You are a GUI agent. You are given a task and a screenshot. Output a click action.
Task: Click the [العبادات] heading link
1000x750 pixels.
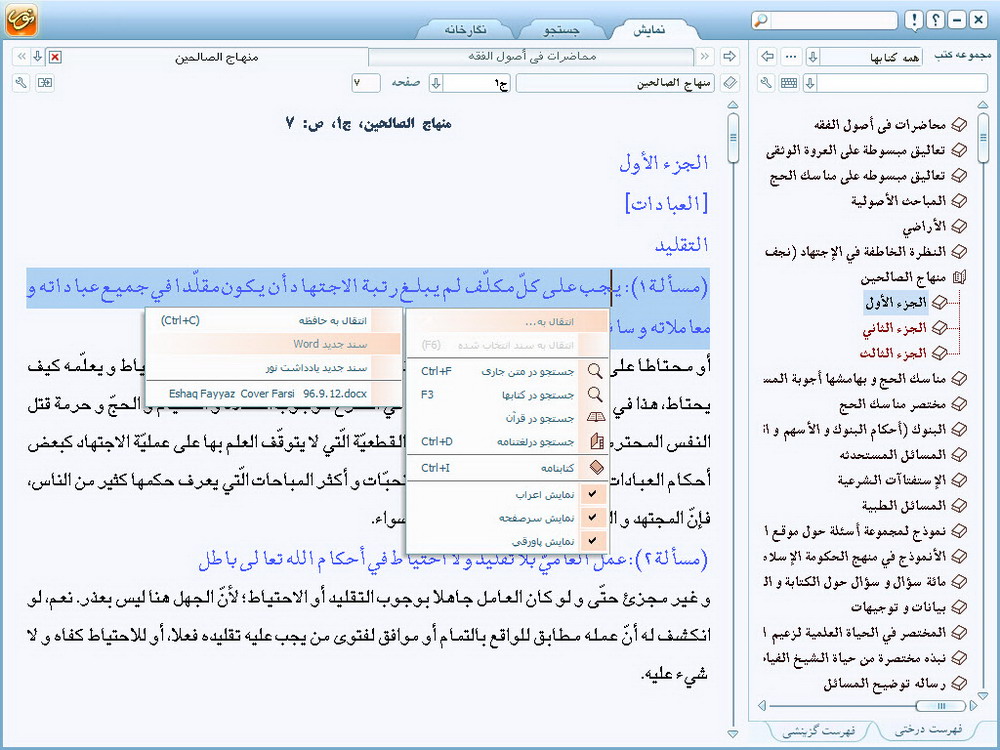(x=666, y=203)
